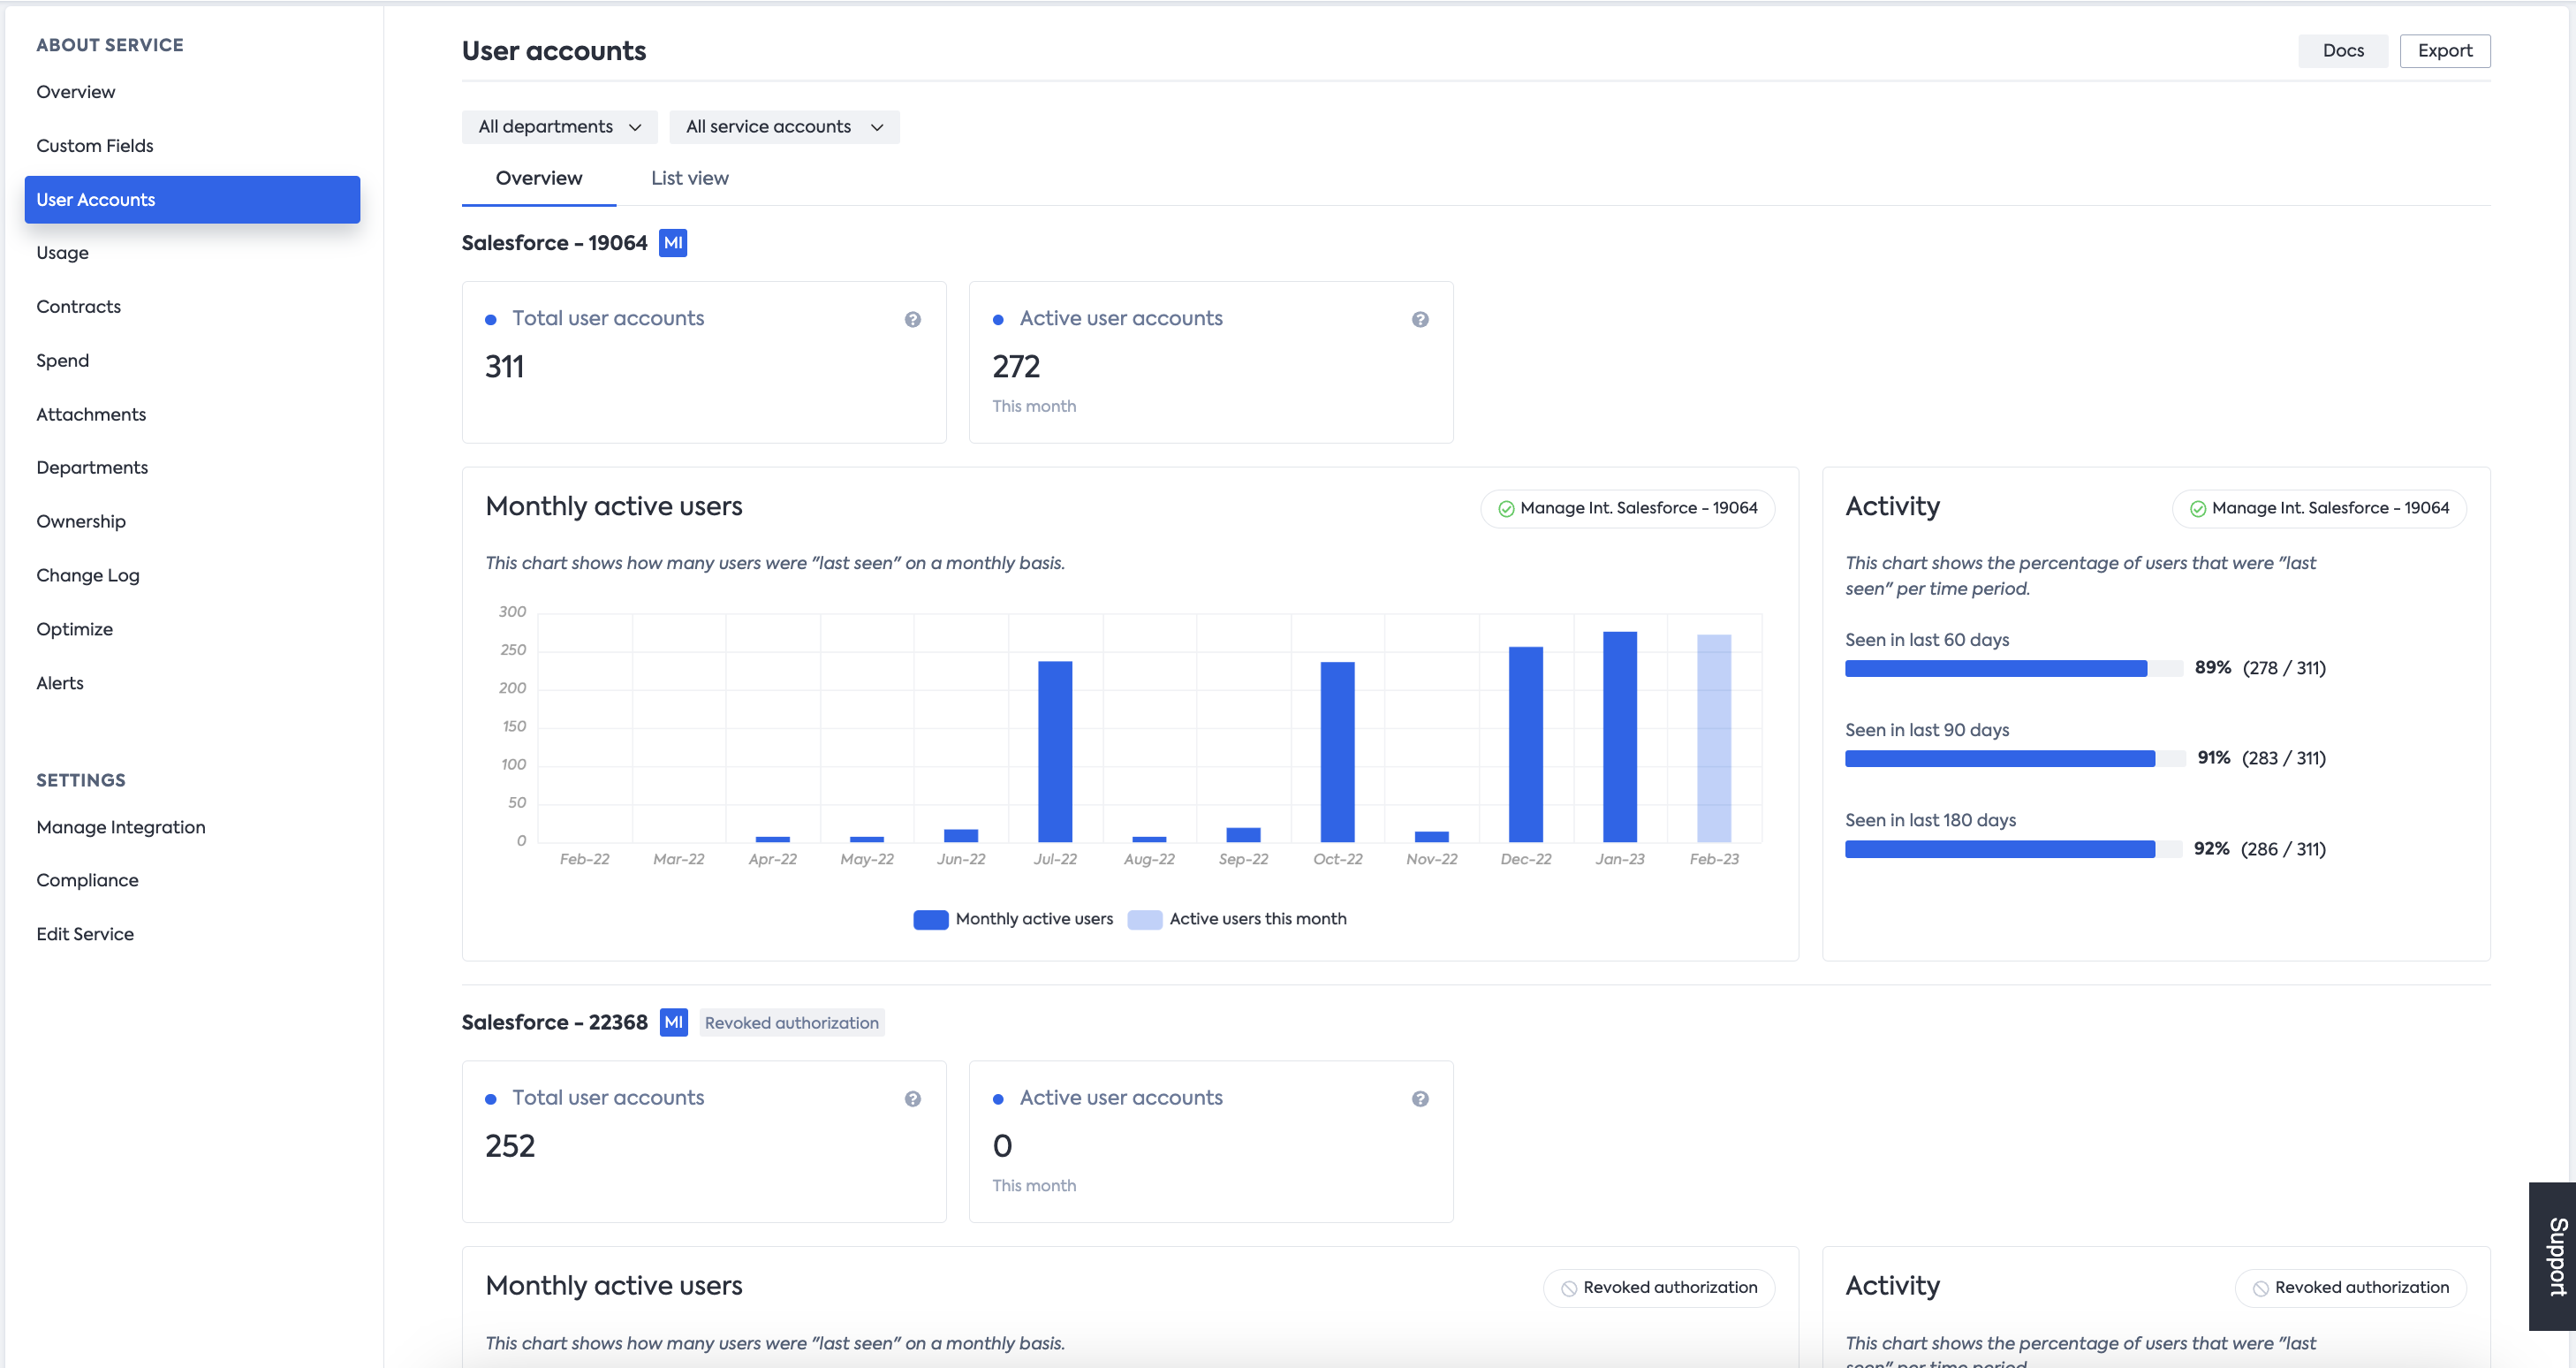
Task: Click help icon on Salesforce 22368 Total accounts
Action: (x=912, y=1099)
